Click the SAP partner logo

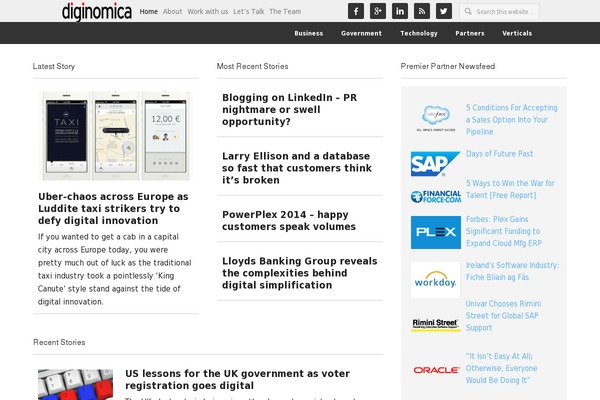point(435,164)
